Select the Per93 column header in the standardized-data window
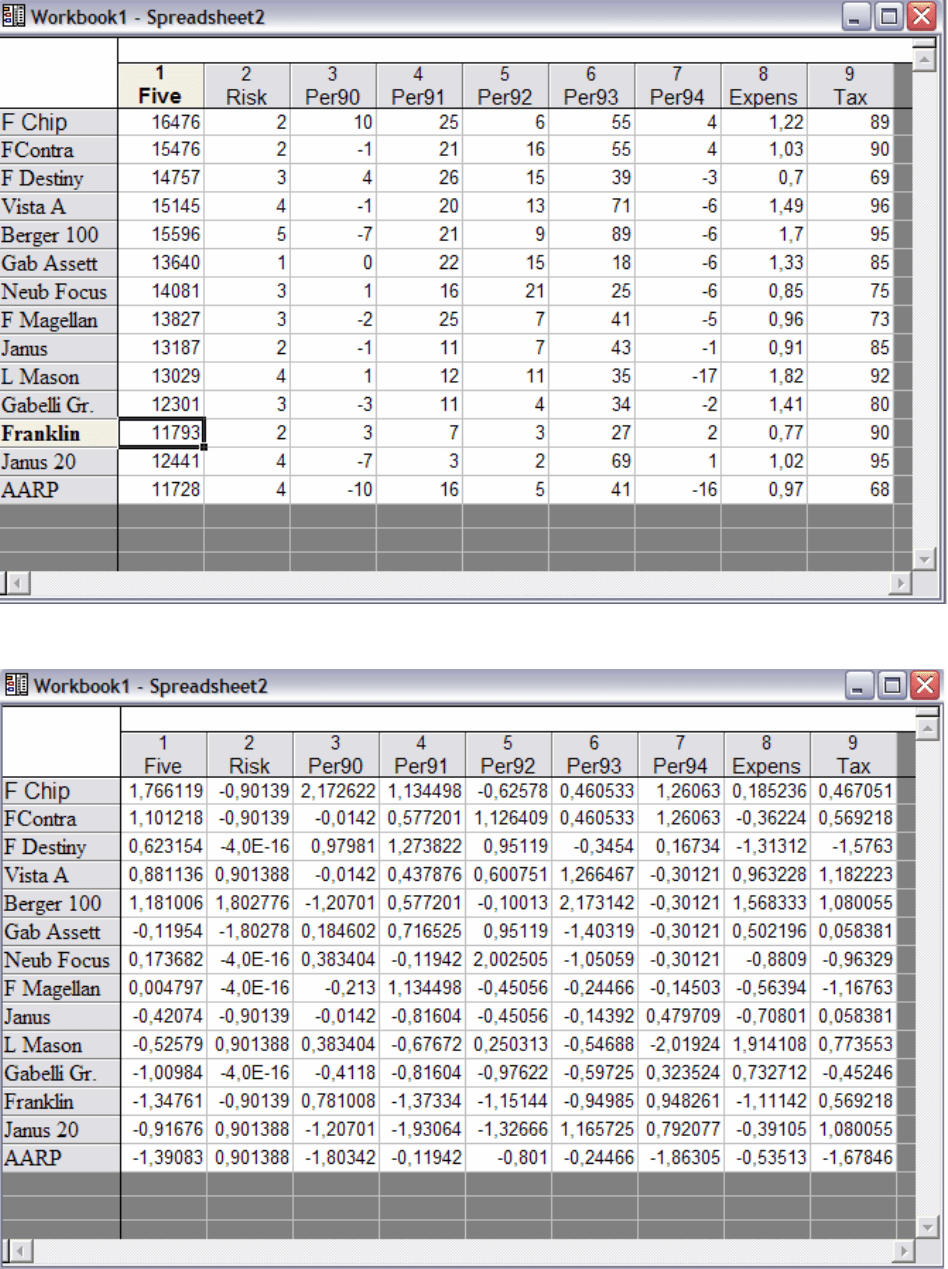The image size is (948, 1269). [594, 755]
